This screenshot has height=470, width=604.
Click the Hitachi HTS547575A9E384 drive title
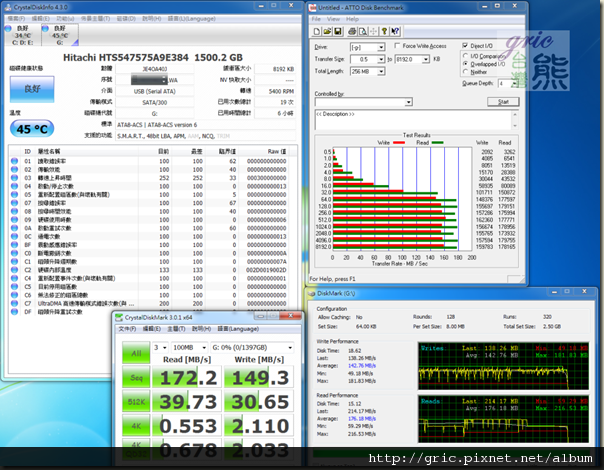pyautogui.click(x=153, y=57)
